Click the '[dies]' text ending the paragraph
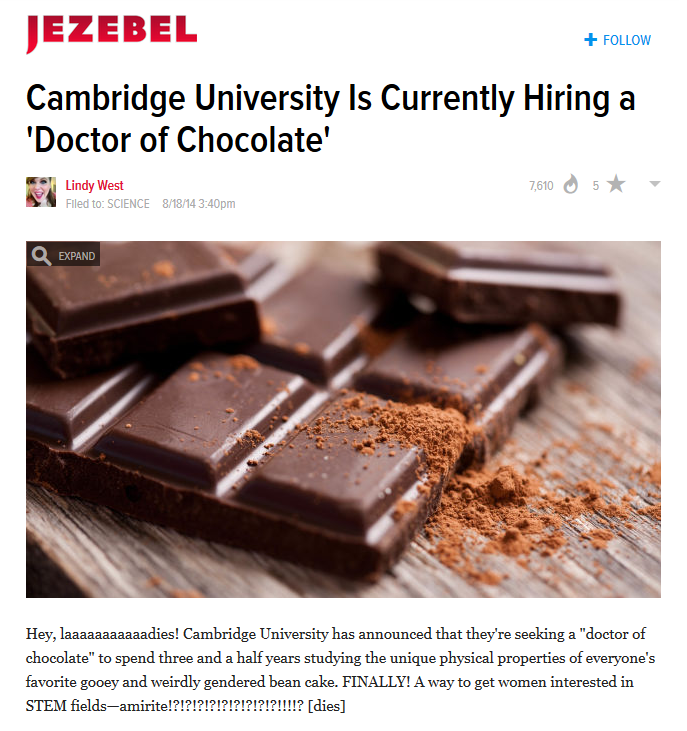Image resolution: width=687 pixels, height=731 pixels. tap(327, 707)
